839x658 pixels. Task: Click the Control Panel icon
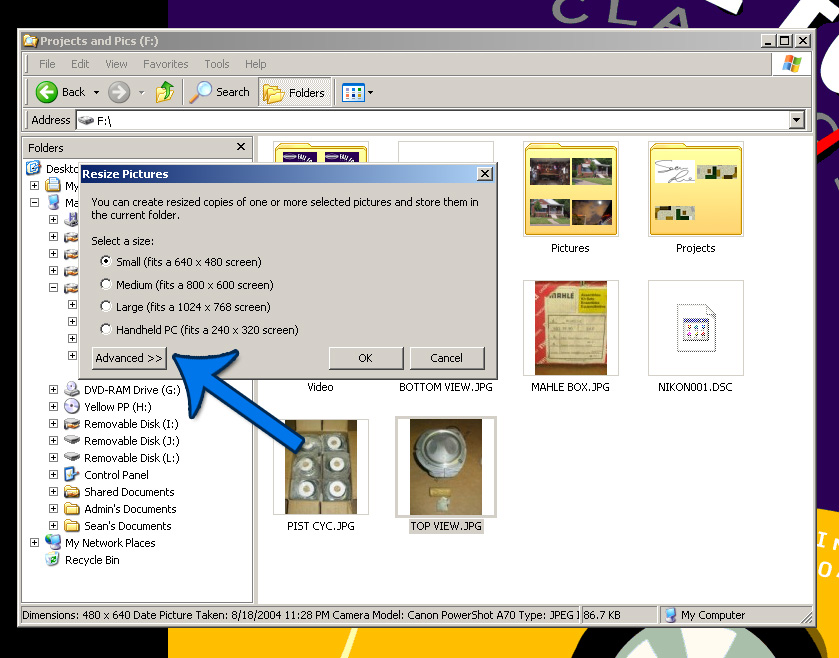click(x=72, y=475)
